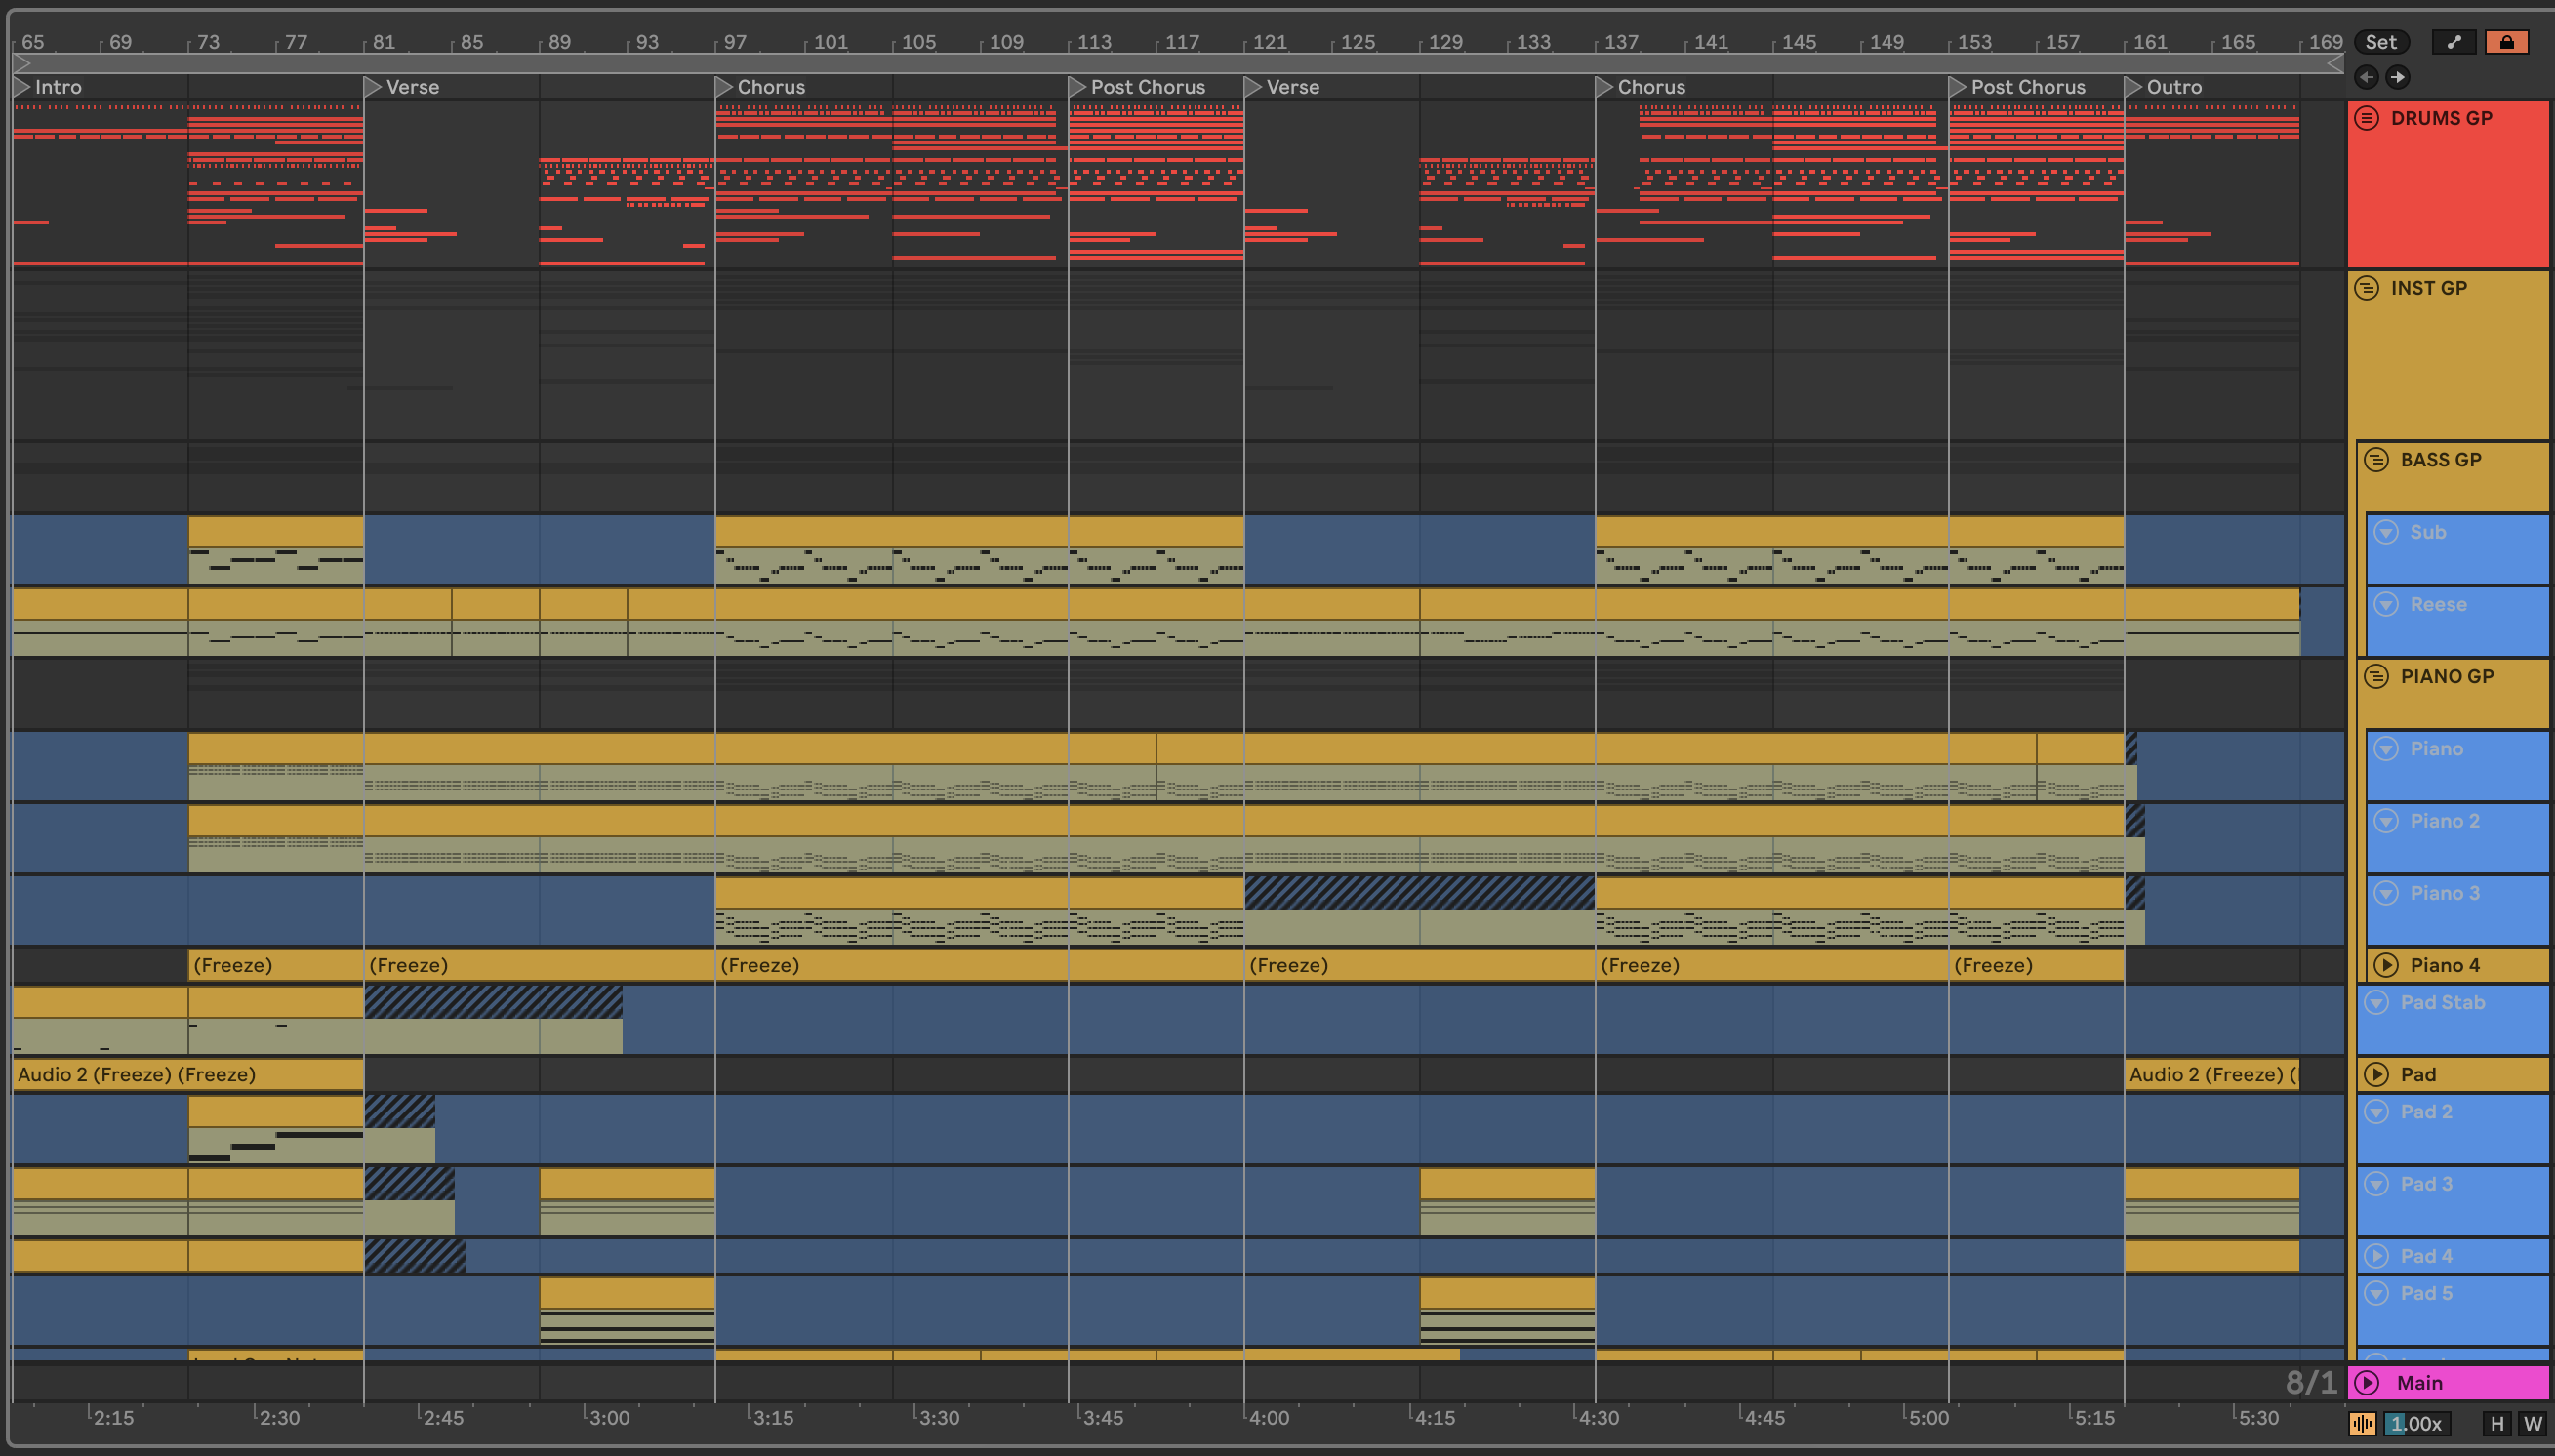Collapse the Sub track
Viewport: 2555px width, 1456px height.
(2386, 532)
